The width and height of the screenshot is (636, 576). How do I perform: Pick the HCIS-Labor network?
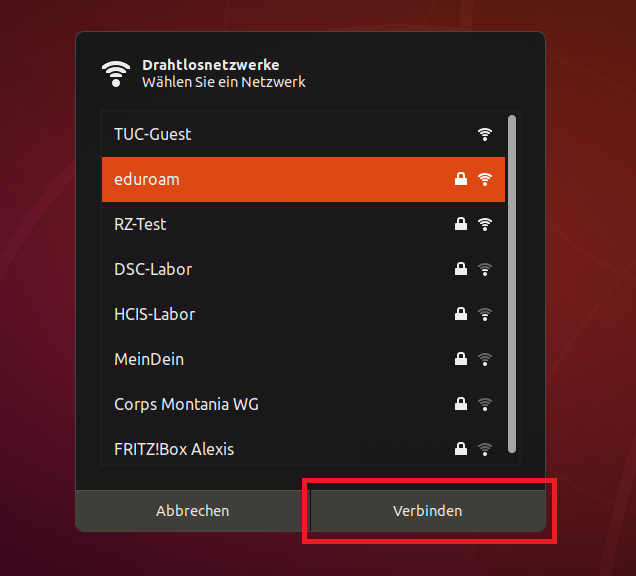(303, 314)
